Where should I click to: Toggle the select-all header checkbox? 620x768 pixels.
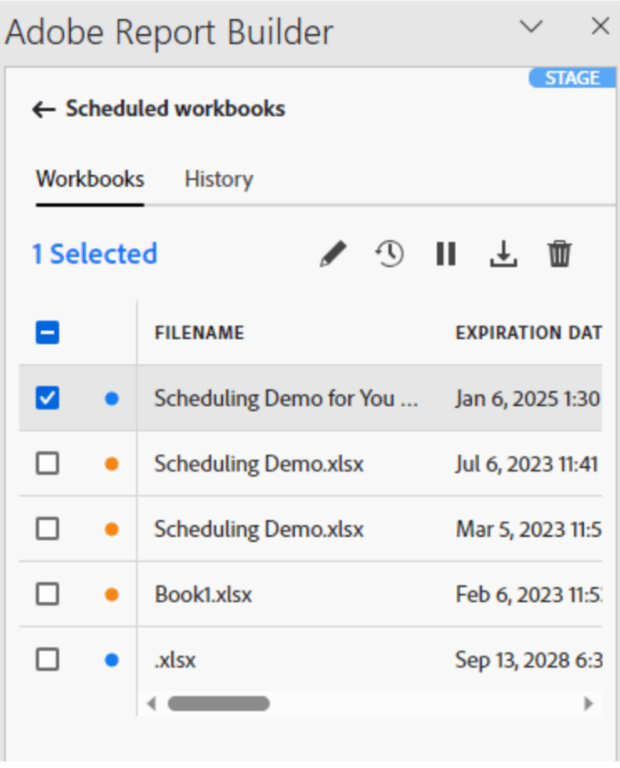click(48, 333)
